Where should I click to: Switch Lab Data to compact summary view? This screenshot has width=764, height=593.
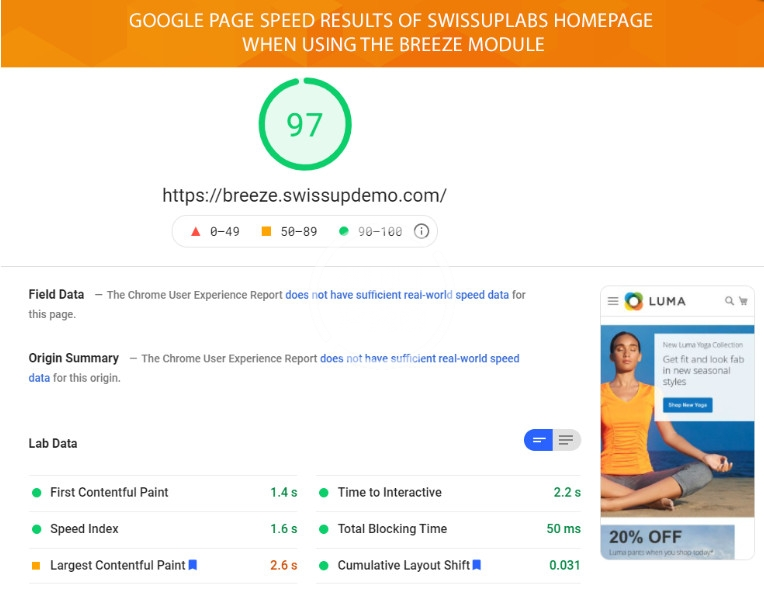[x=539, y=440]
